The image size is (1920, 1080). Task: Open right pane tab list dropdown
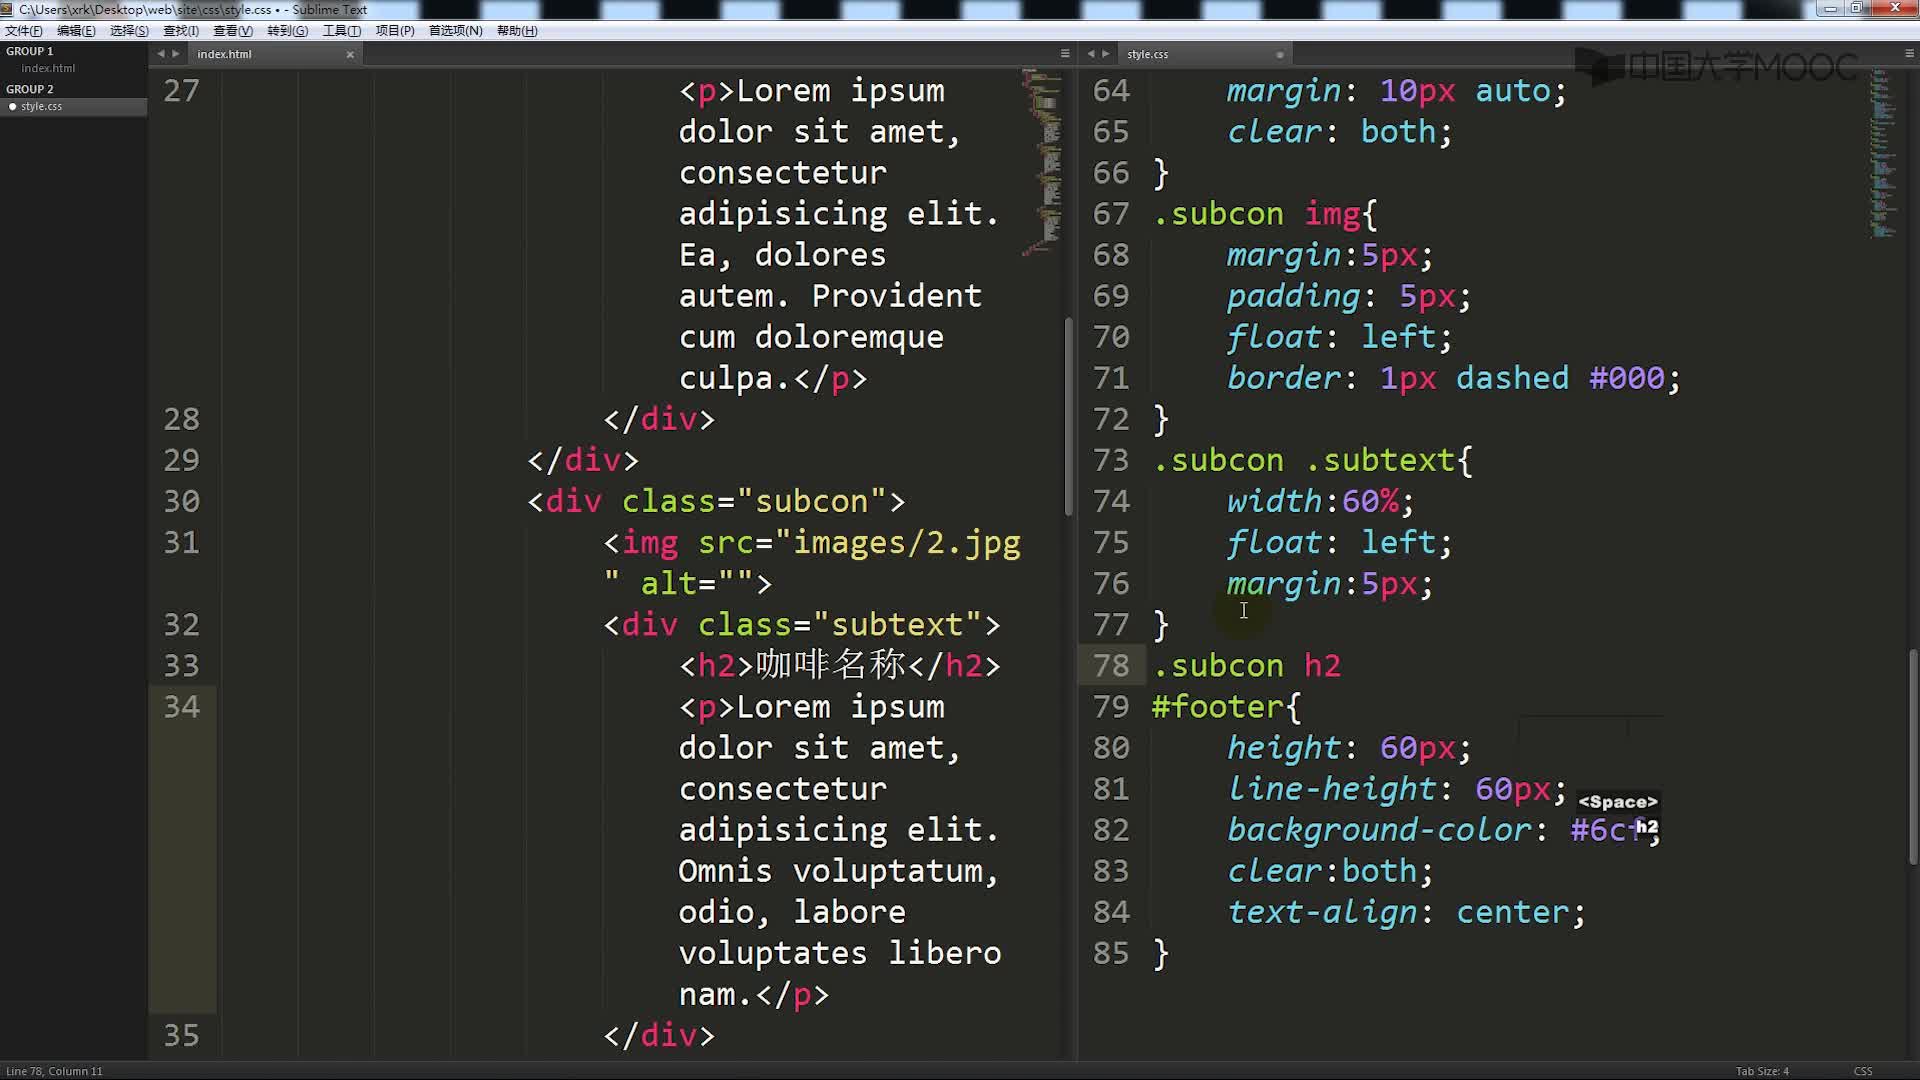tap(1909, 54)
